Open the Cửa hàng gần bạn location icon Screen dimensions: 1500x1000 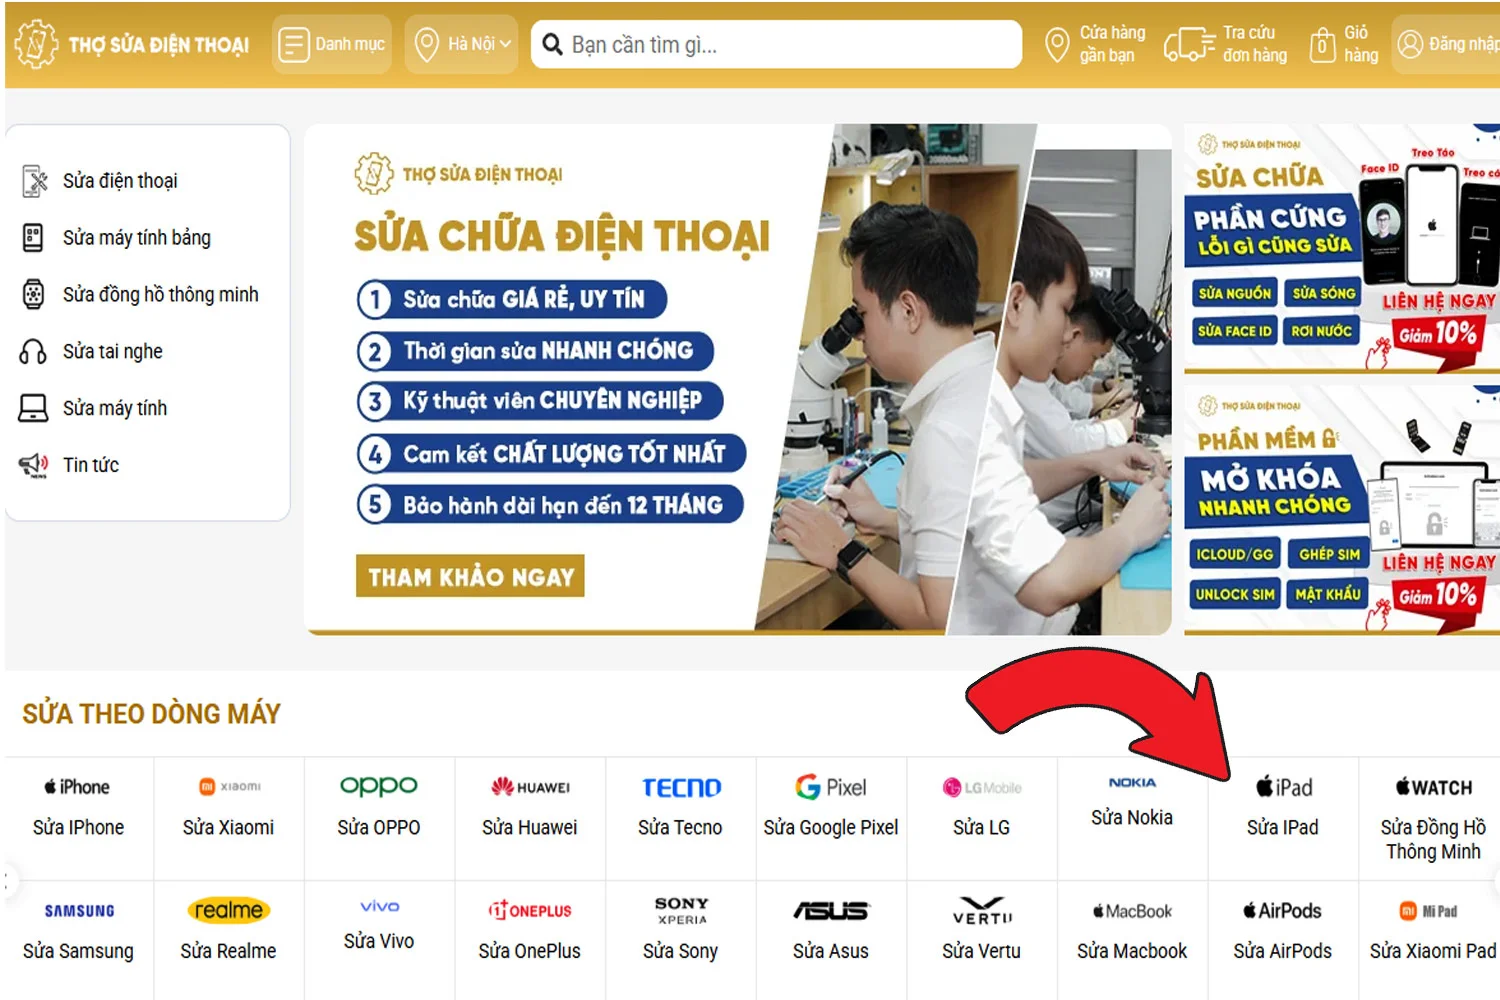tap(1057, 45)
